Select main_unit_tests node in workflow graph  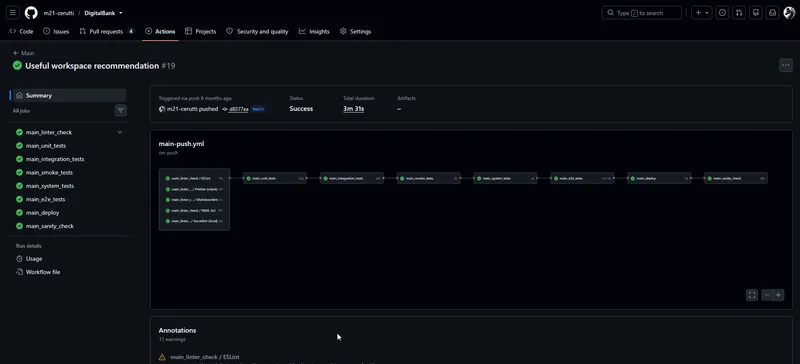point(275,179)
